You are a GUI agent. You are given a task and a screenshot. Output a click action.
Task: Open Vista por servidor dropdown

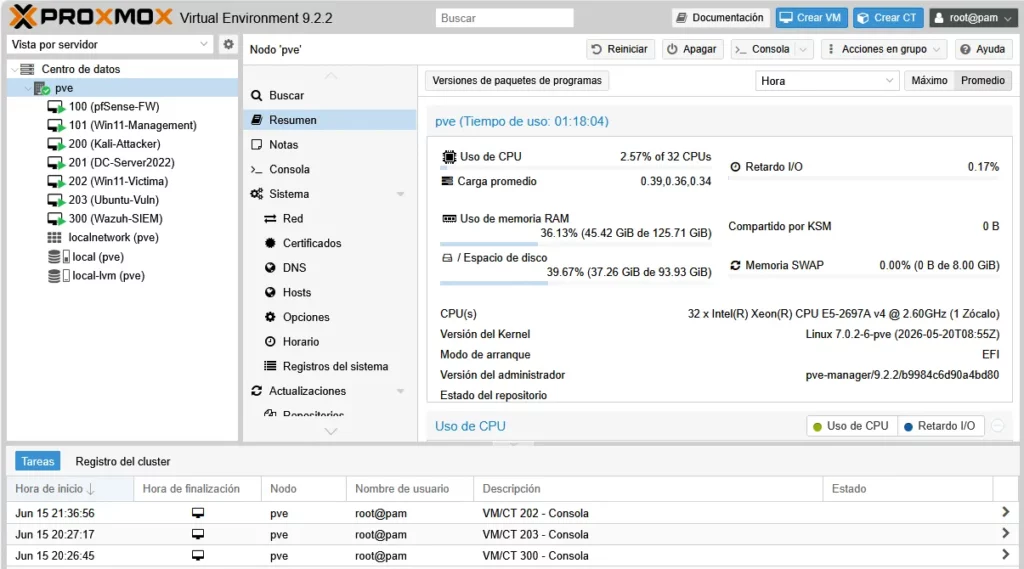pos(110,44)
